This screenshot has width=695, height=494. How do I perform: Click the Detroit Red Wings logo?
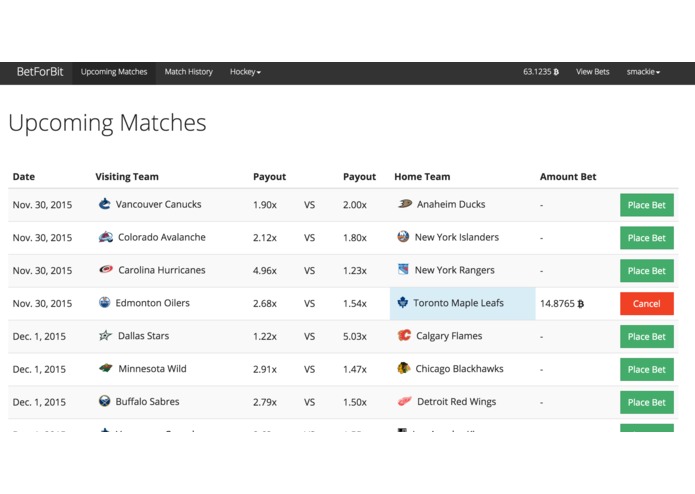405,401
